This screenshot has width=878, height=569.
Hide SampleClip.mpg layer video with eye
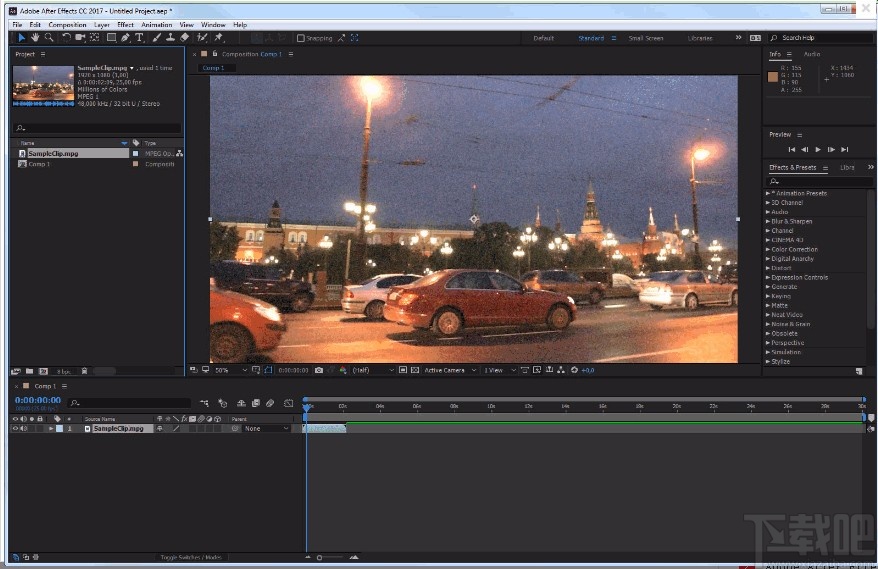pyautogui.click(x=15, y=428)
